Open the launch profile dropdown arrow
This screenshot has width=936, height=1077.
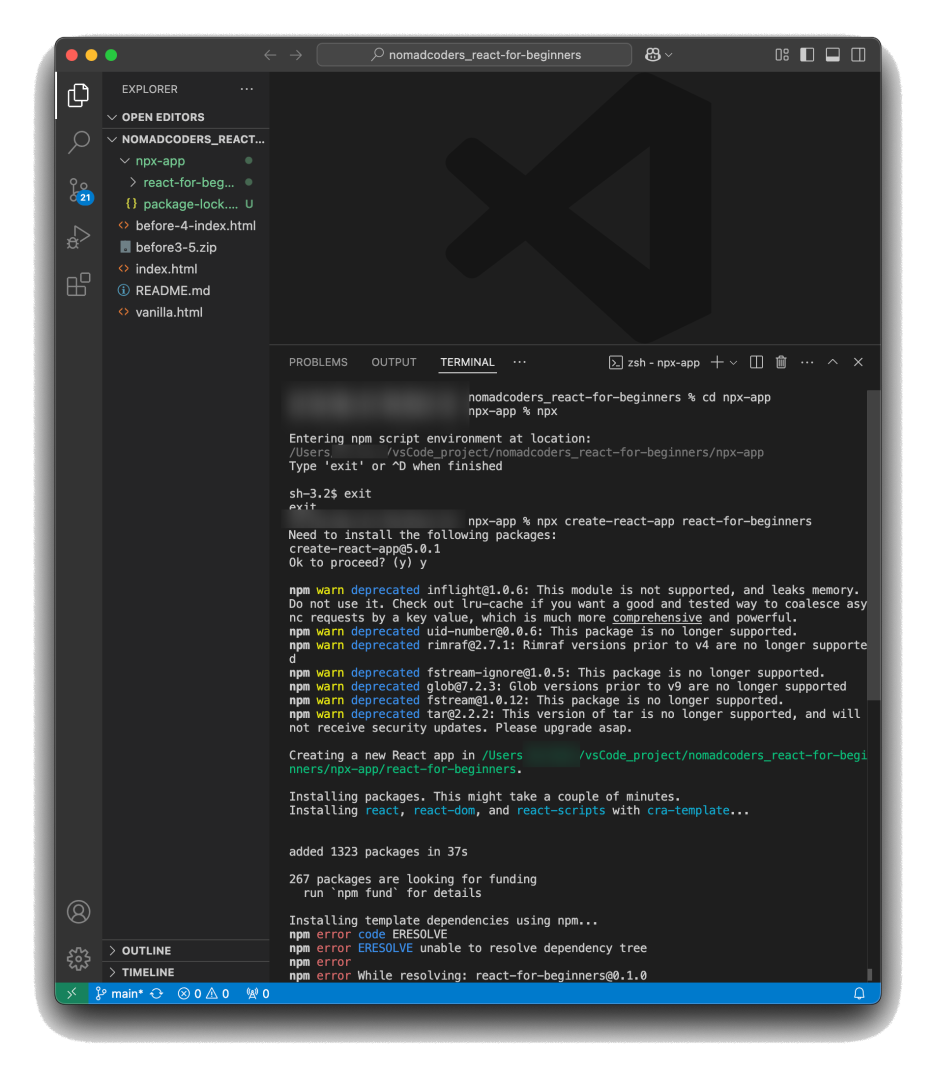(x=733, y=363)
